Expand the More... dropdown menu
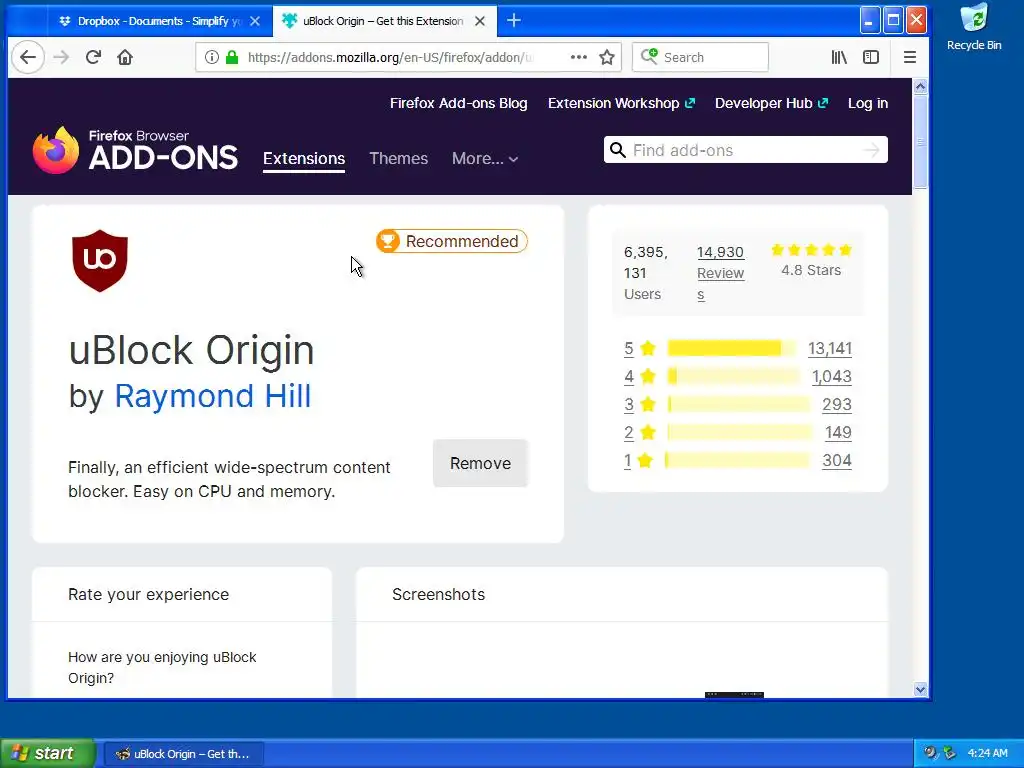Screen dimensions: 1024x768 click(485, 159)
